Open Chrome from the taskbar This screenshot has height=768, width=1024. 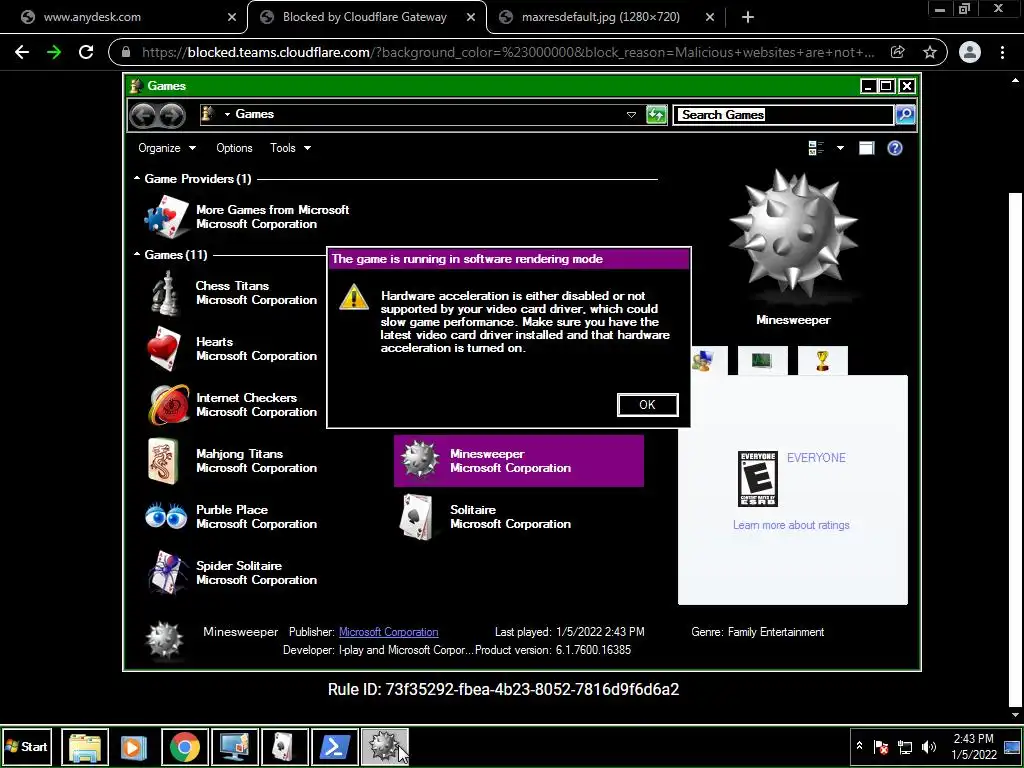click(185, 746)
